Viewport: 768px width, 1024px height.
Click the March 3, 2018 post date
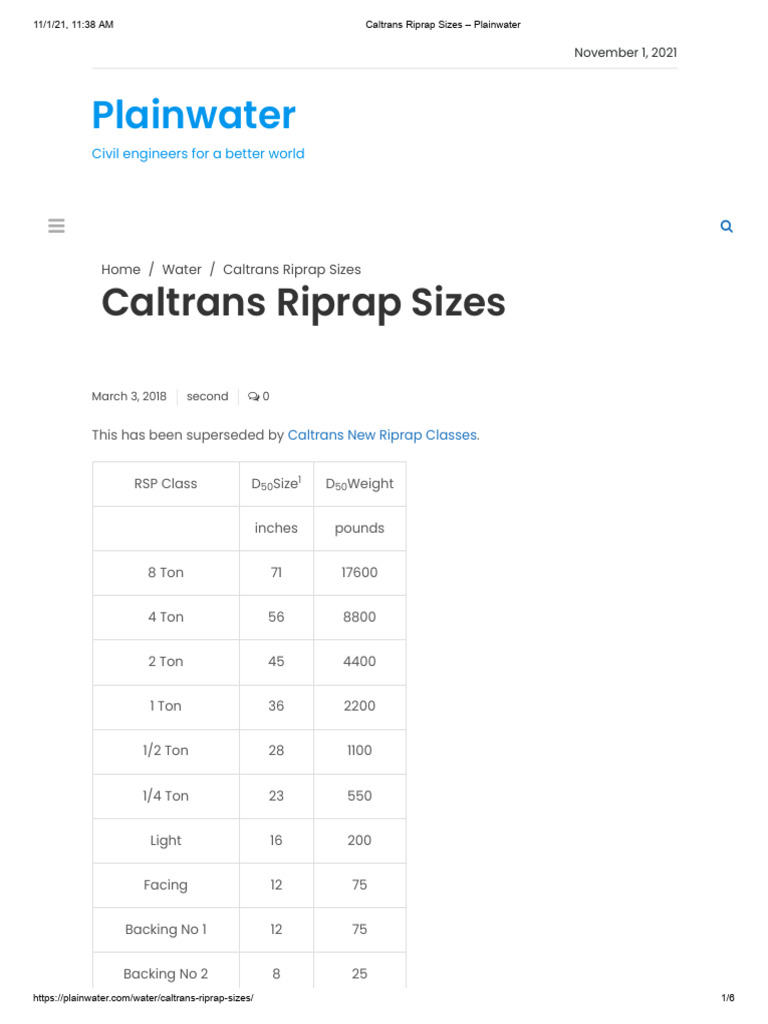129,397
